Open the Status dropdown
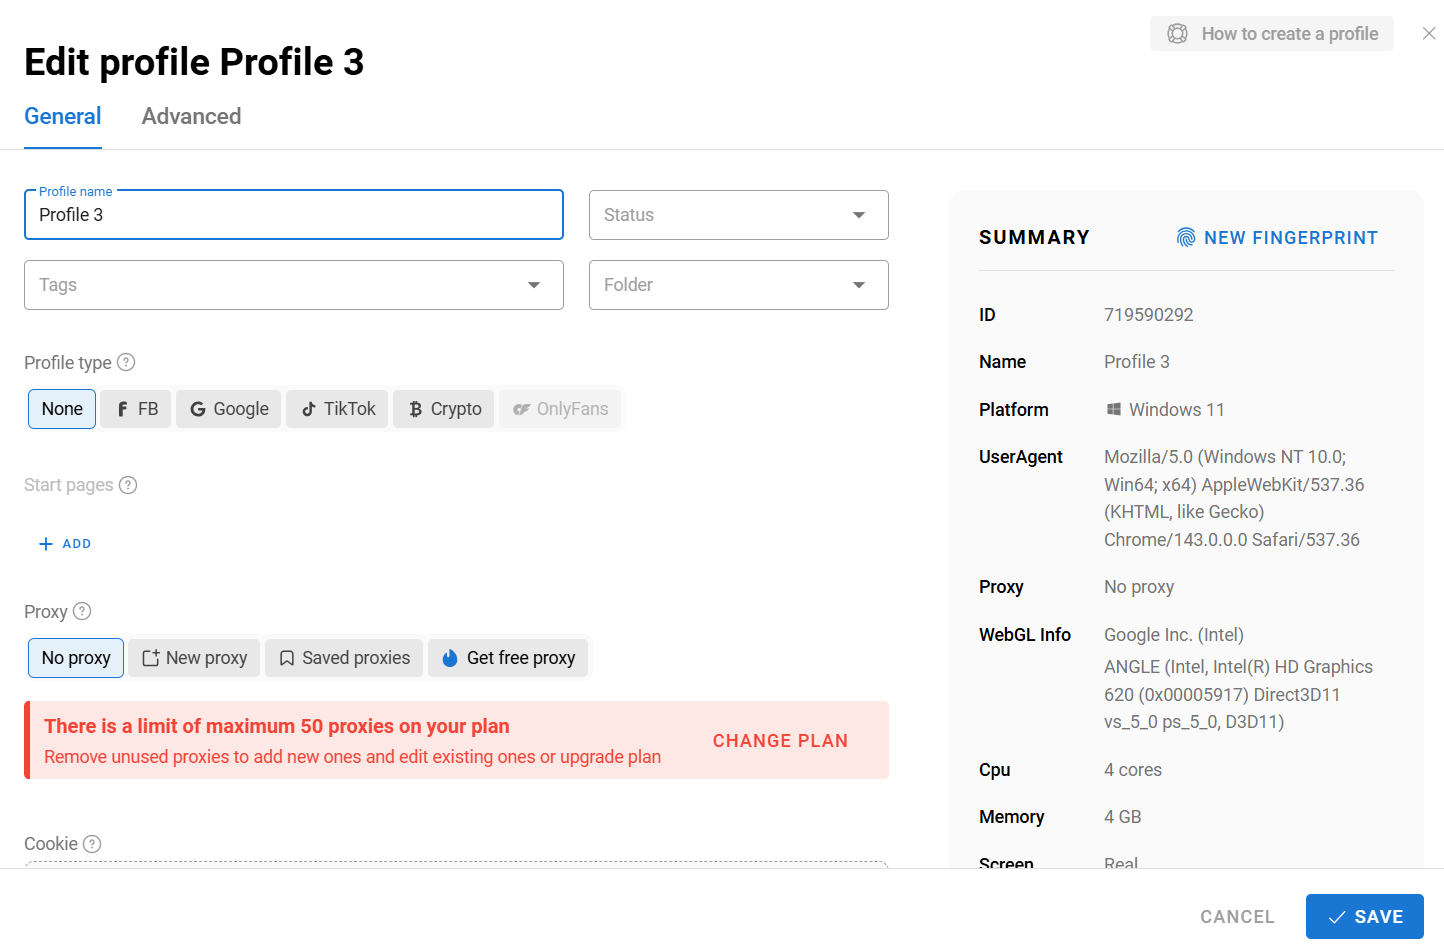Image resolution: width=1444 pixels, height=948 pixels. [738, 215]
